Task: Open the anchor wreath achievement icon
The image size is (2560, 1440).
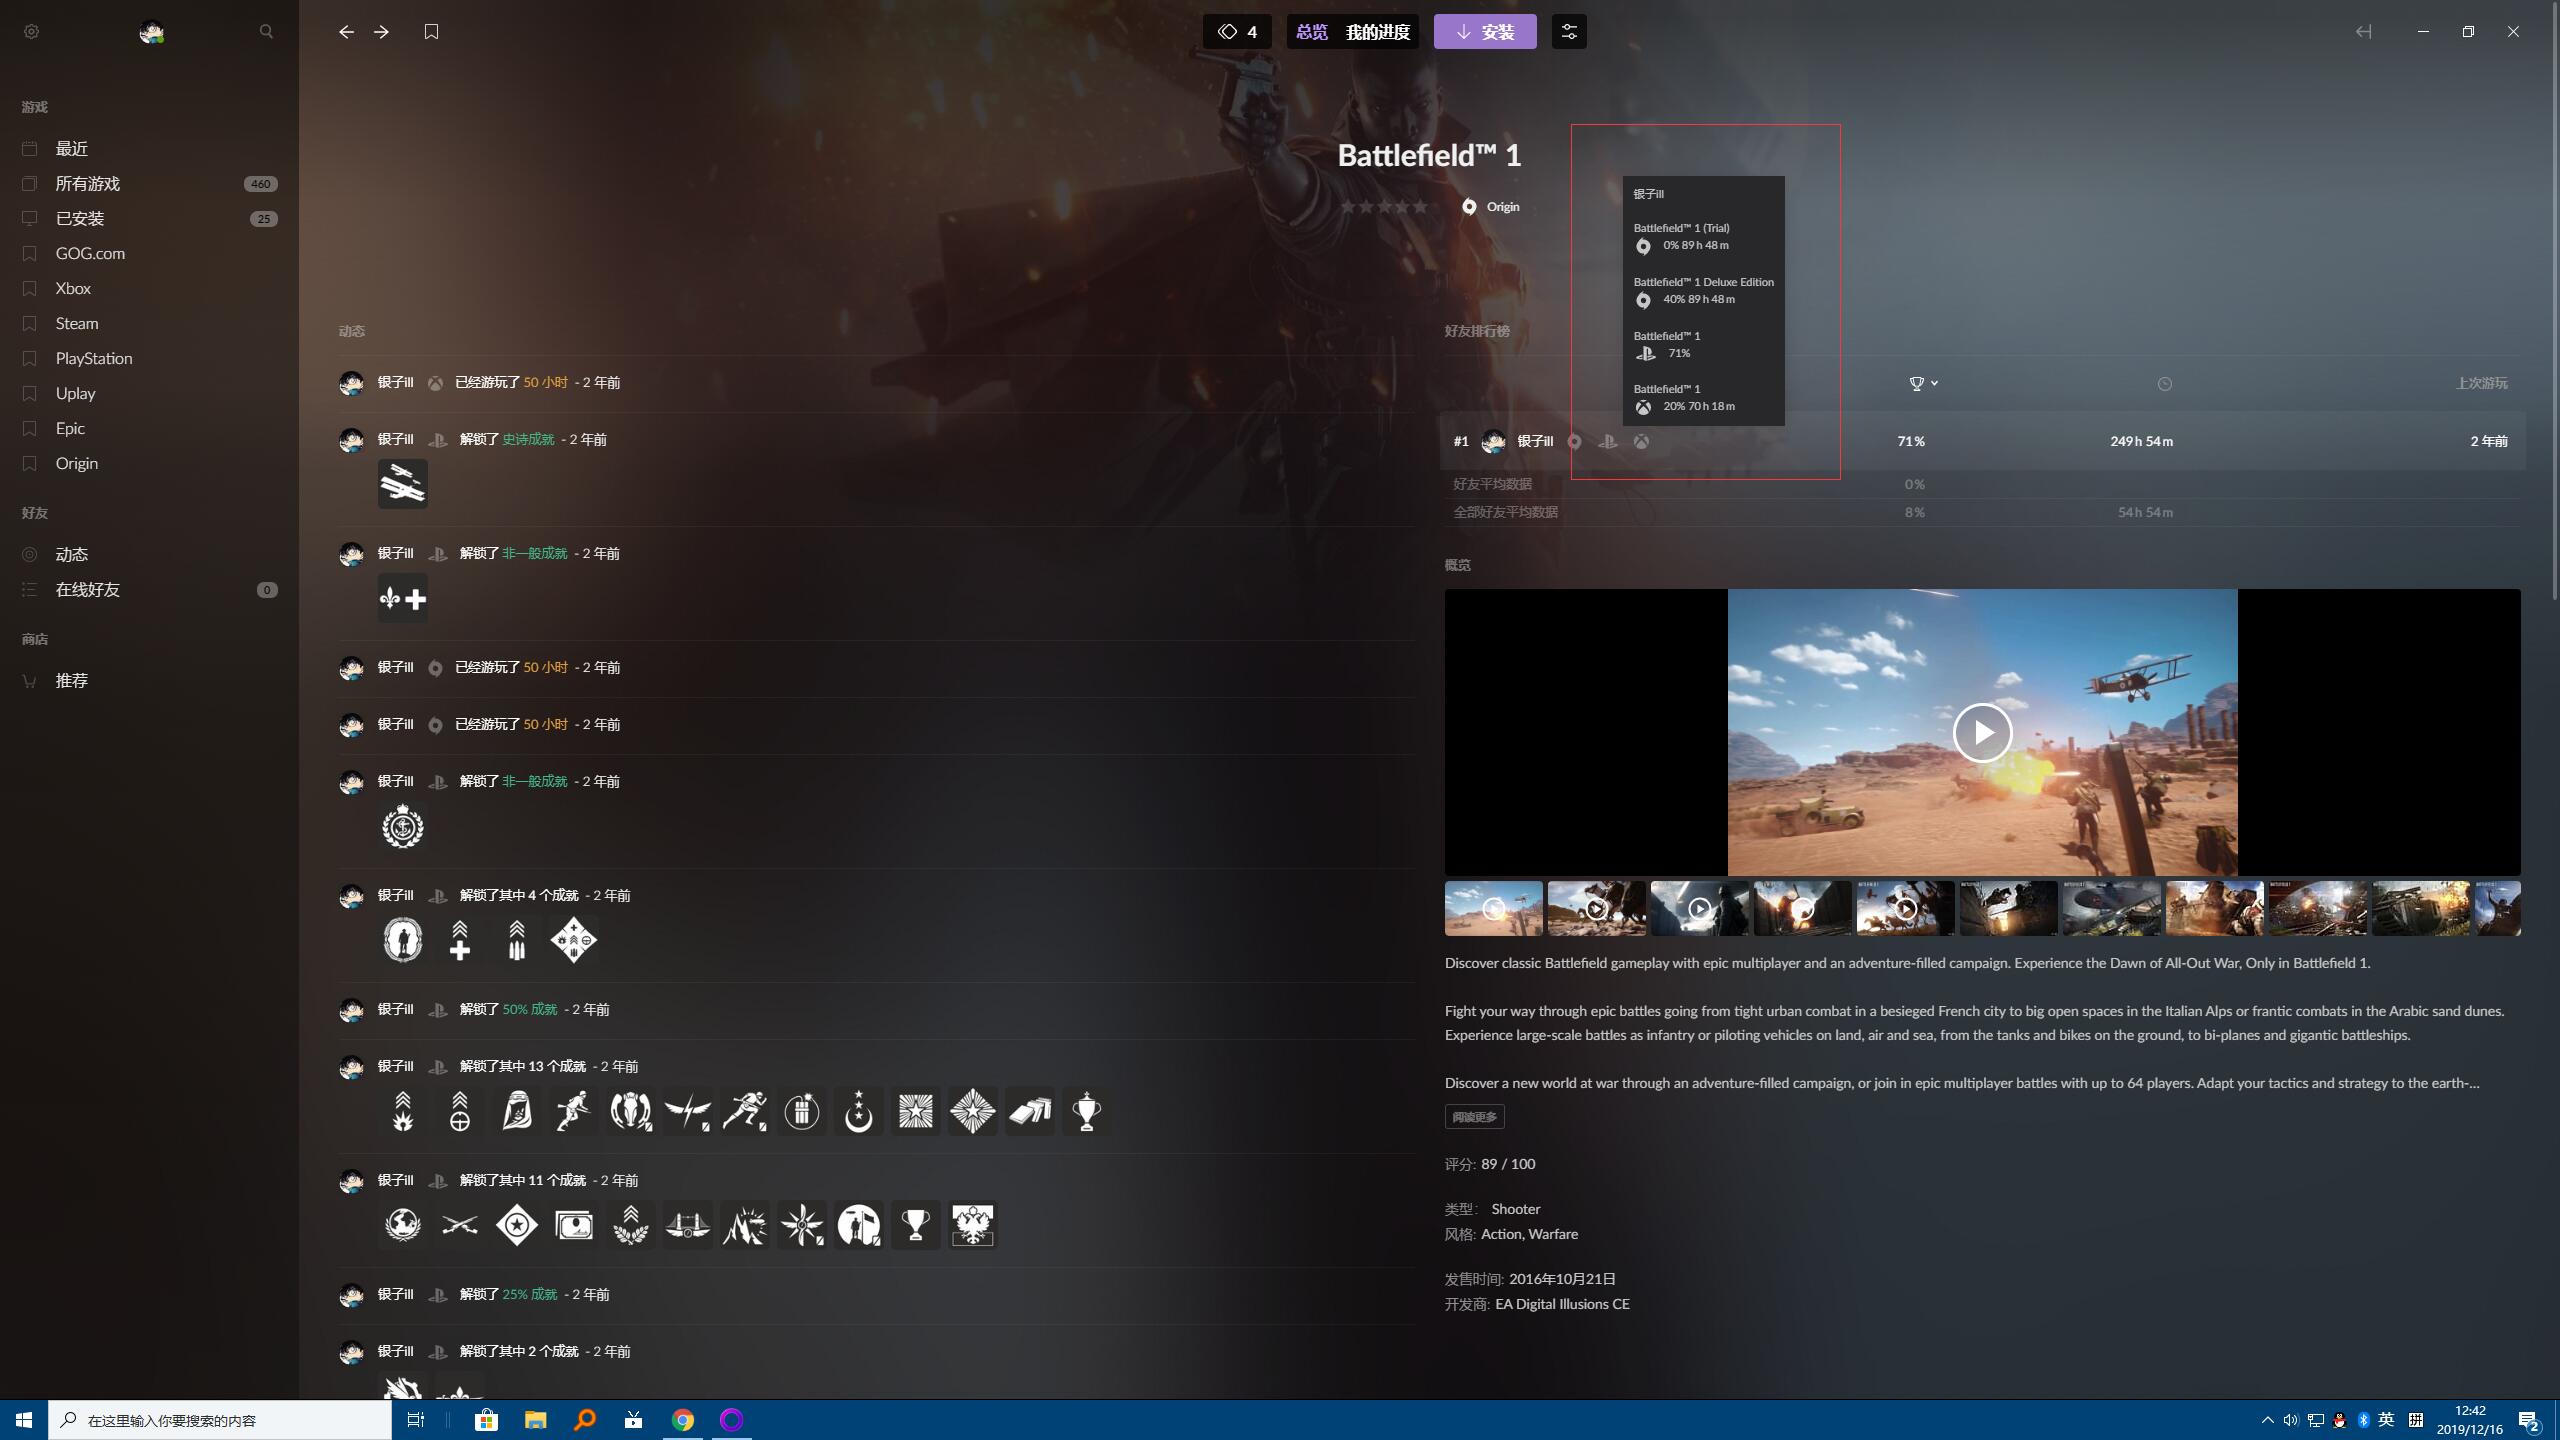Action: pos(403,827)
